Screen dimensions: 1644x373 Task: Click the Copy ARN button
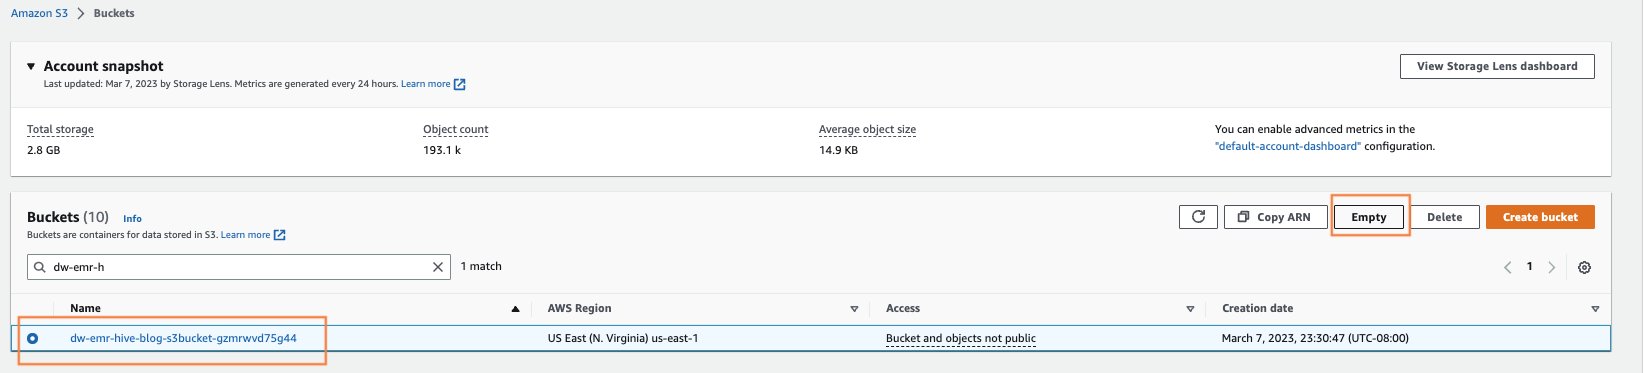tap(1275, 217)
